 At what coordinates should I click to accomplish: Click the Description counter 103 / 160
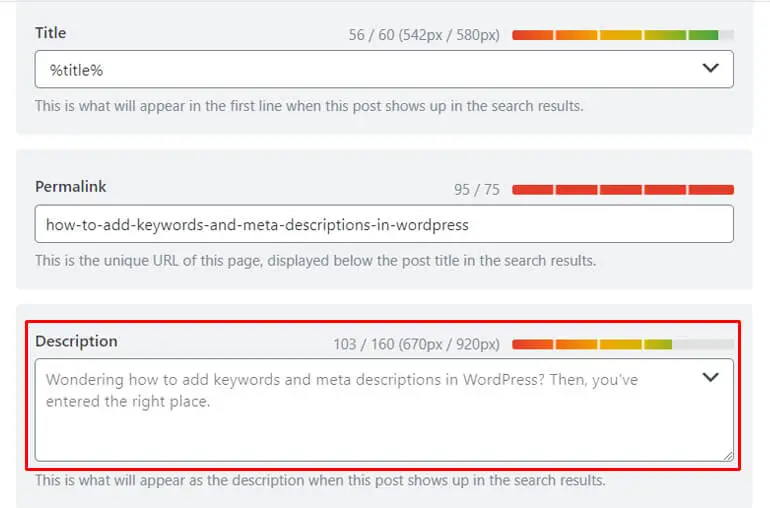click(364, 344)
